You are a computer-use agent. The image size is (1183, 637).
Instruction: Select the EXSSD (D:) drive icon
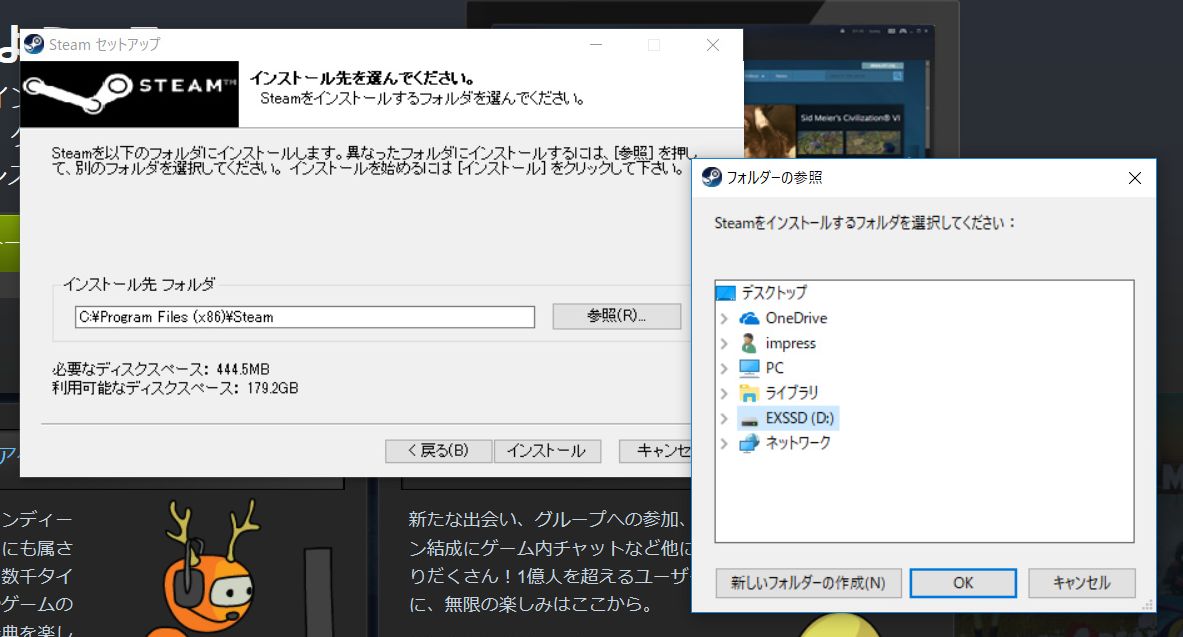(x=747, y=418)
